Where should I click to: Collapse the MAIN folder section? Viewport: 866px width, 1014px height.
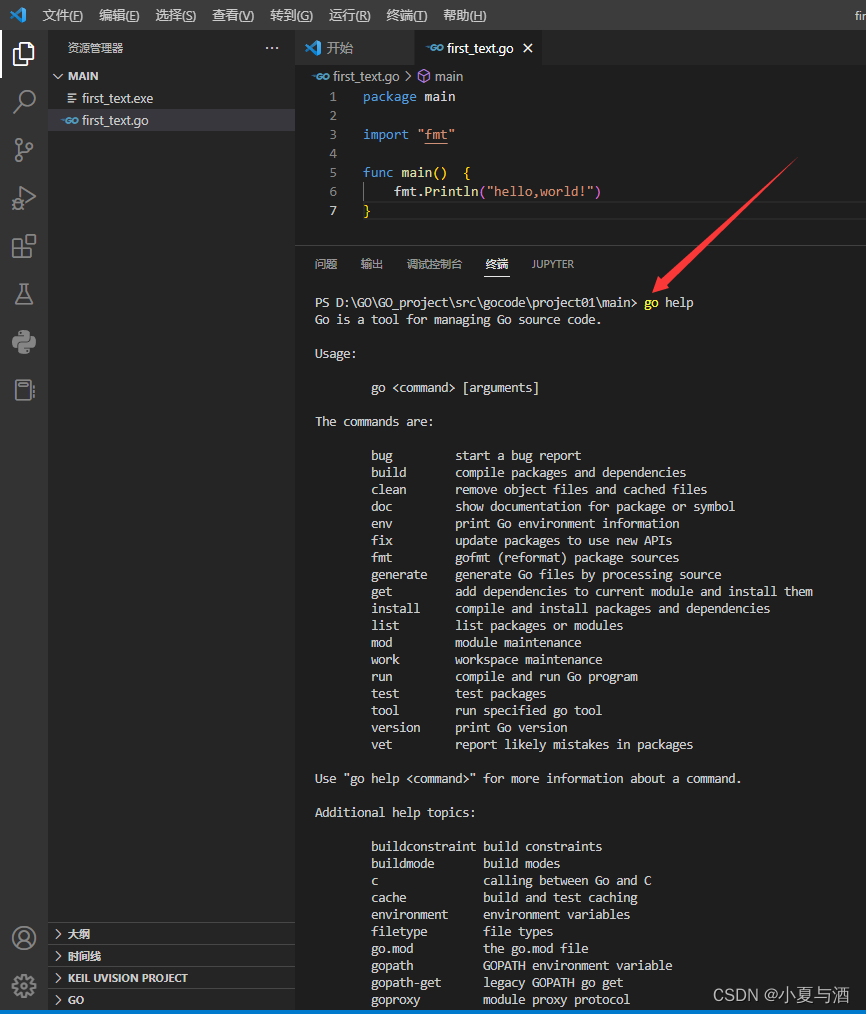(171, 76)
